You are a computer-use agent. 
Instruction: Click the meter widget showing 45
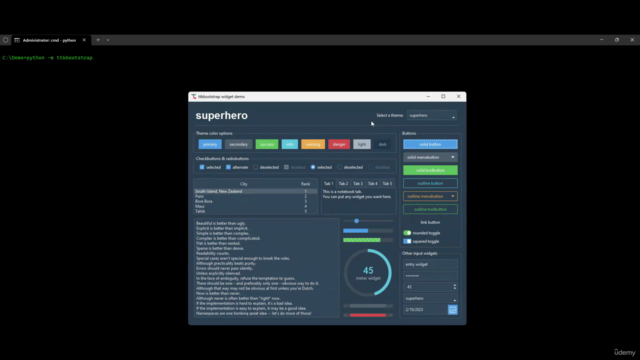tap(368, 273)
